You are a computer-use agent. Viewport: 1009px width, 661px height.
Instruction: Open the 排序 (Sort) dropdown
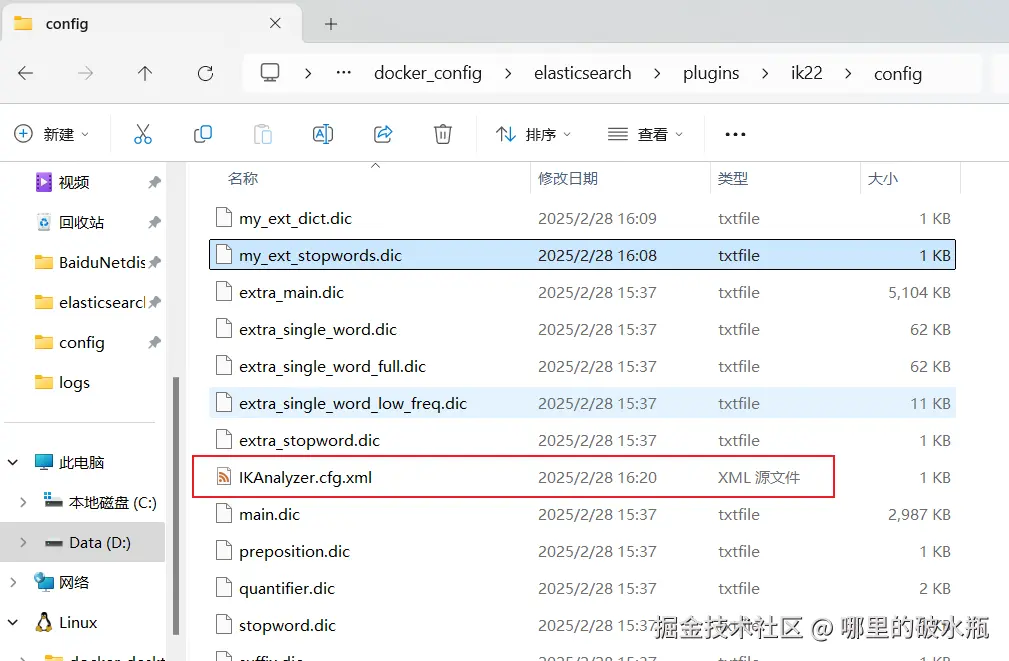(x=533, y=134)
